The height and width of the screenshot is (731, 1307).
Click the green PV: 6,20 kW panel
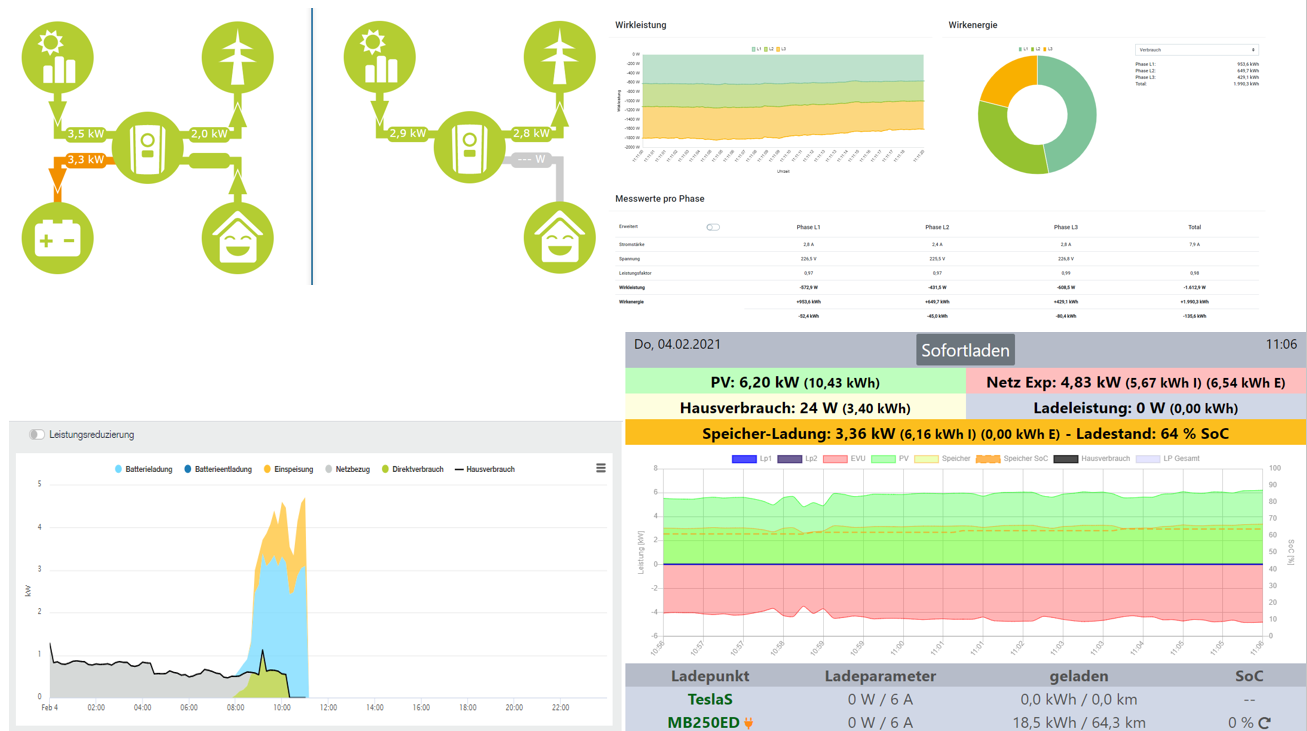795,382
